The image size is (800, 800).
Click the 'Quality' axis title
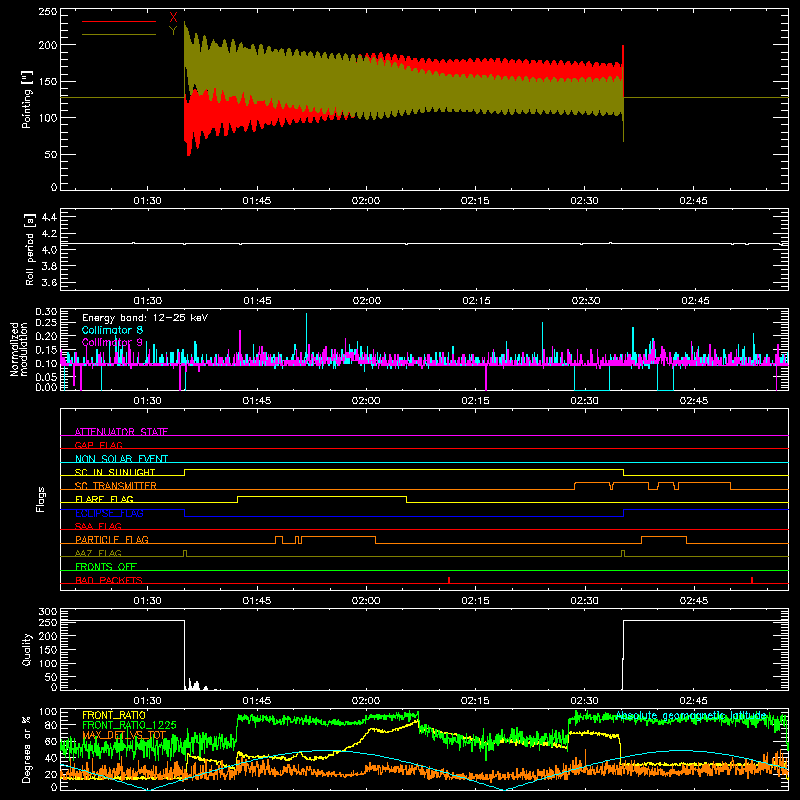(x=27, y=649)
